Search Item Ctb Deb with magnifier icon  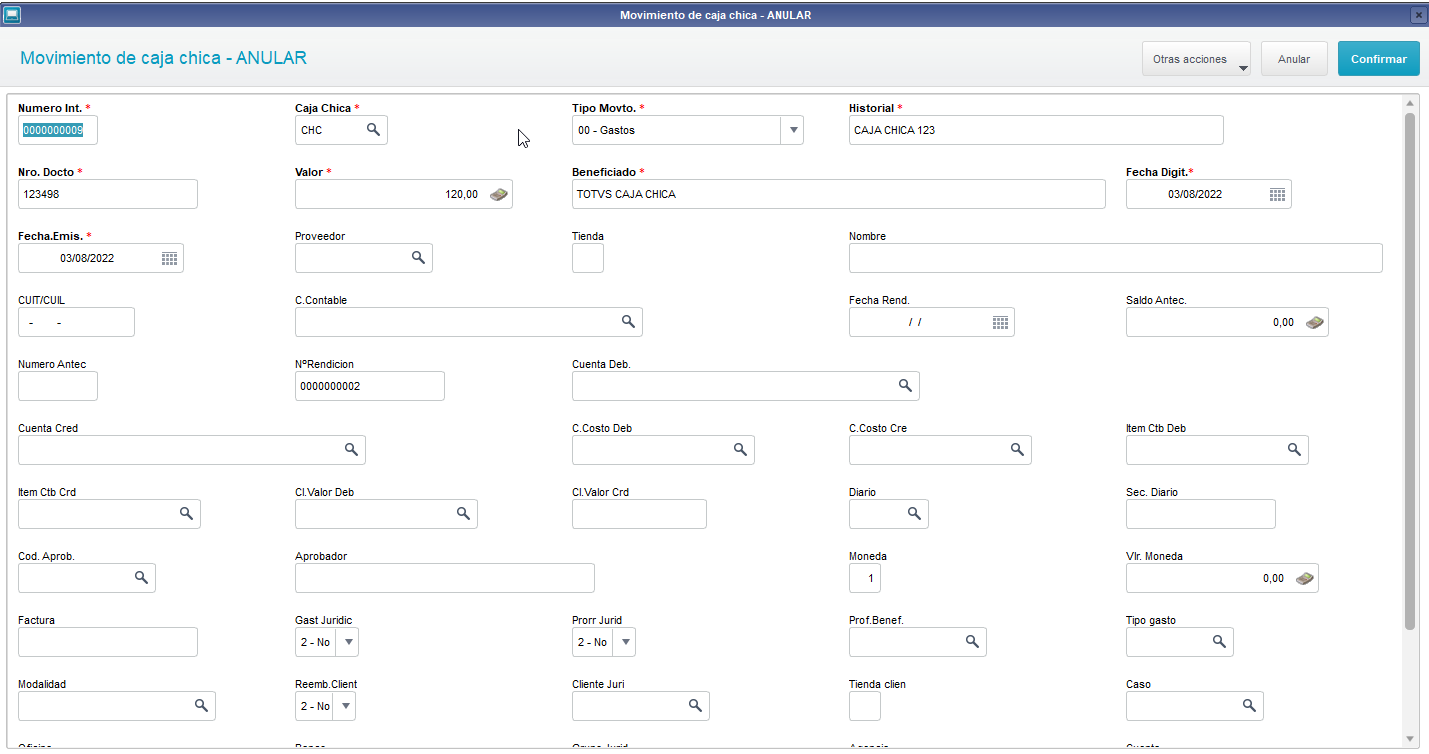tap(1294, 450)
